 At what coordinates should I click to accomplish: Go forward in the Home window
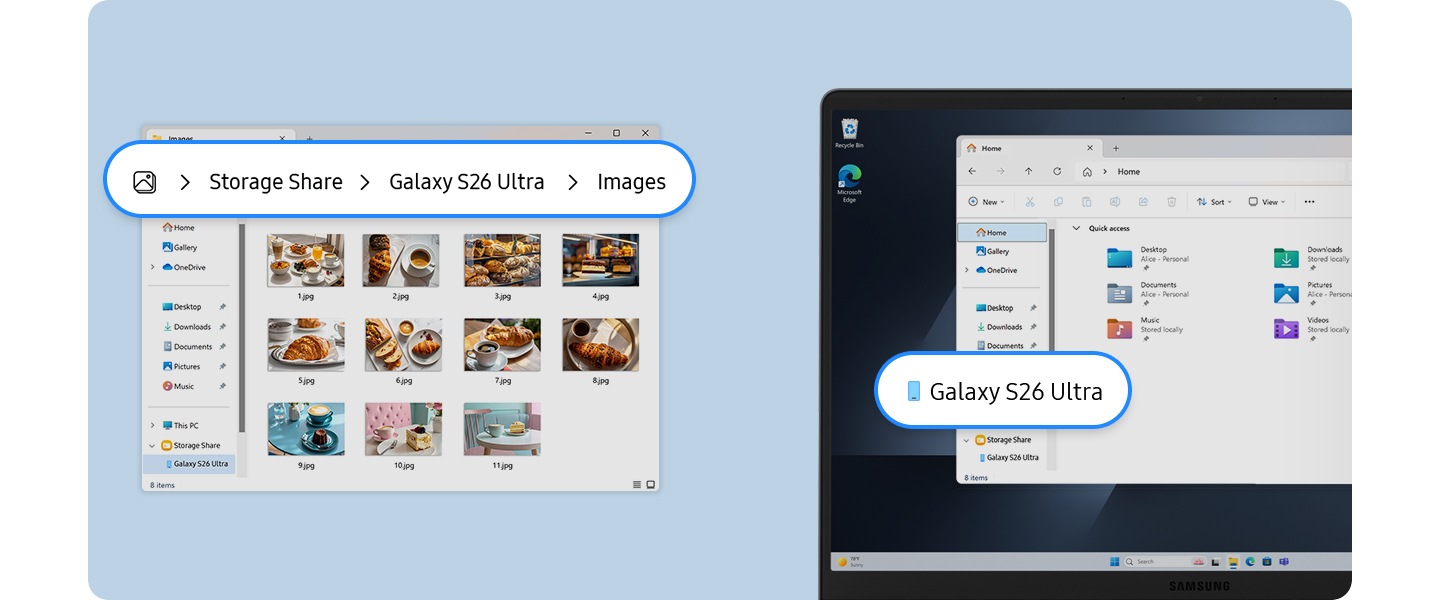tap(1000, 172)
